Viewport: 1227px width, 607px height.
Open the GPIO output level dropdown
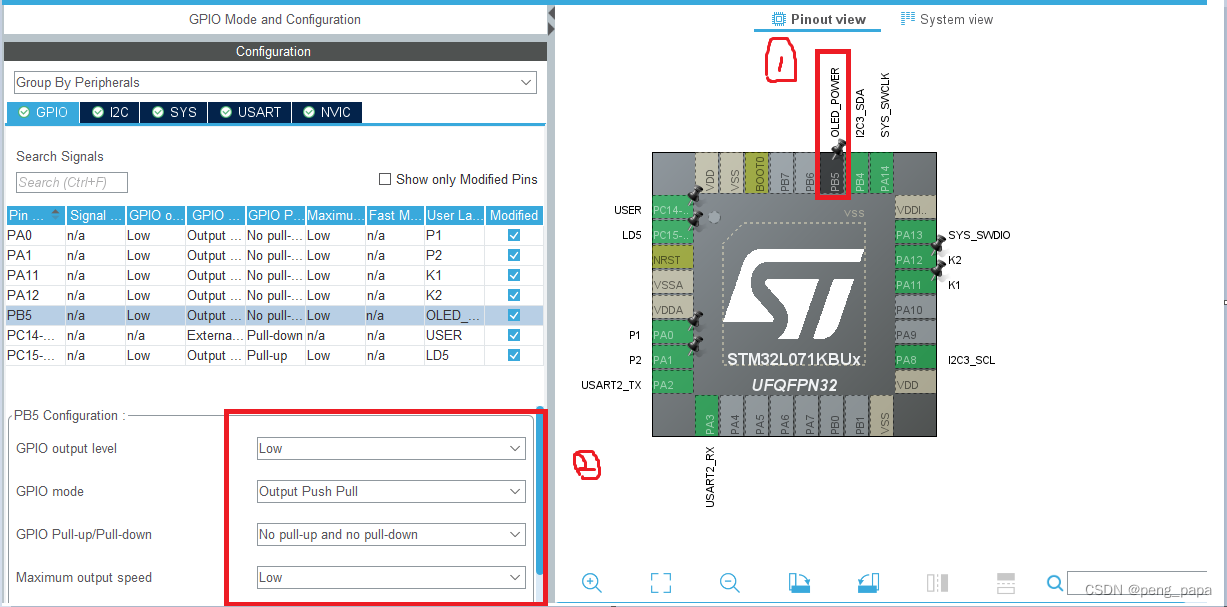click(x=391, y=448)
